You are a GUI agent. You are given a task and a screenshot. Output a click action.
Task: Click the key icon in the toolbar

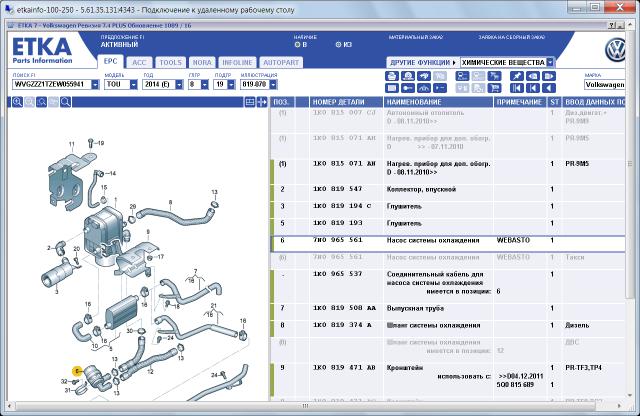(408, 88)
